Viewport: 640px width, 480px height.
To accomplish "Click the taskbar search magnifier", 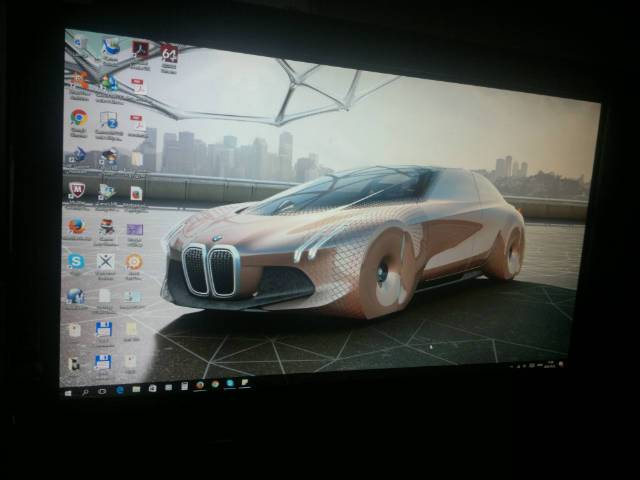I will click(x=85, y=391).
